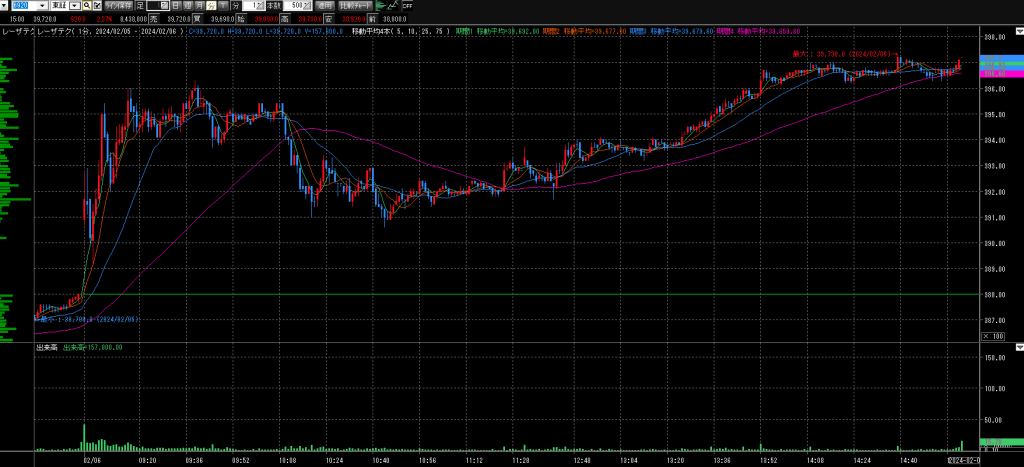Viewport: 1024px width, 467px height.
Task: Click the 本数 bar count input field
Action: tap(295, 6)
